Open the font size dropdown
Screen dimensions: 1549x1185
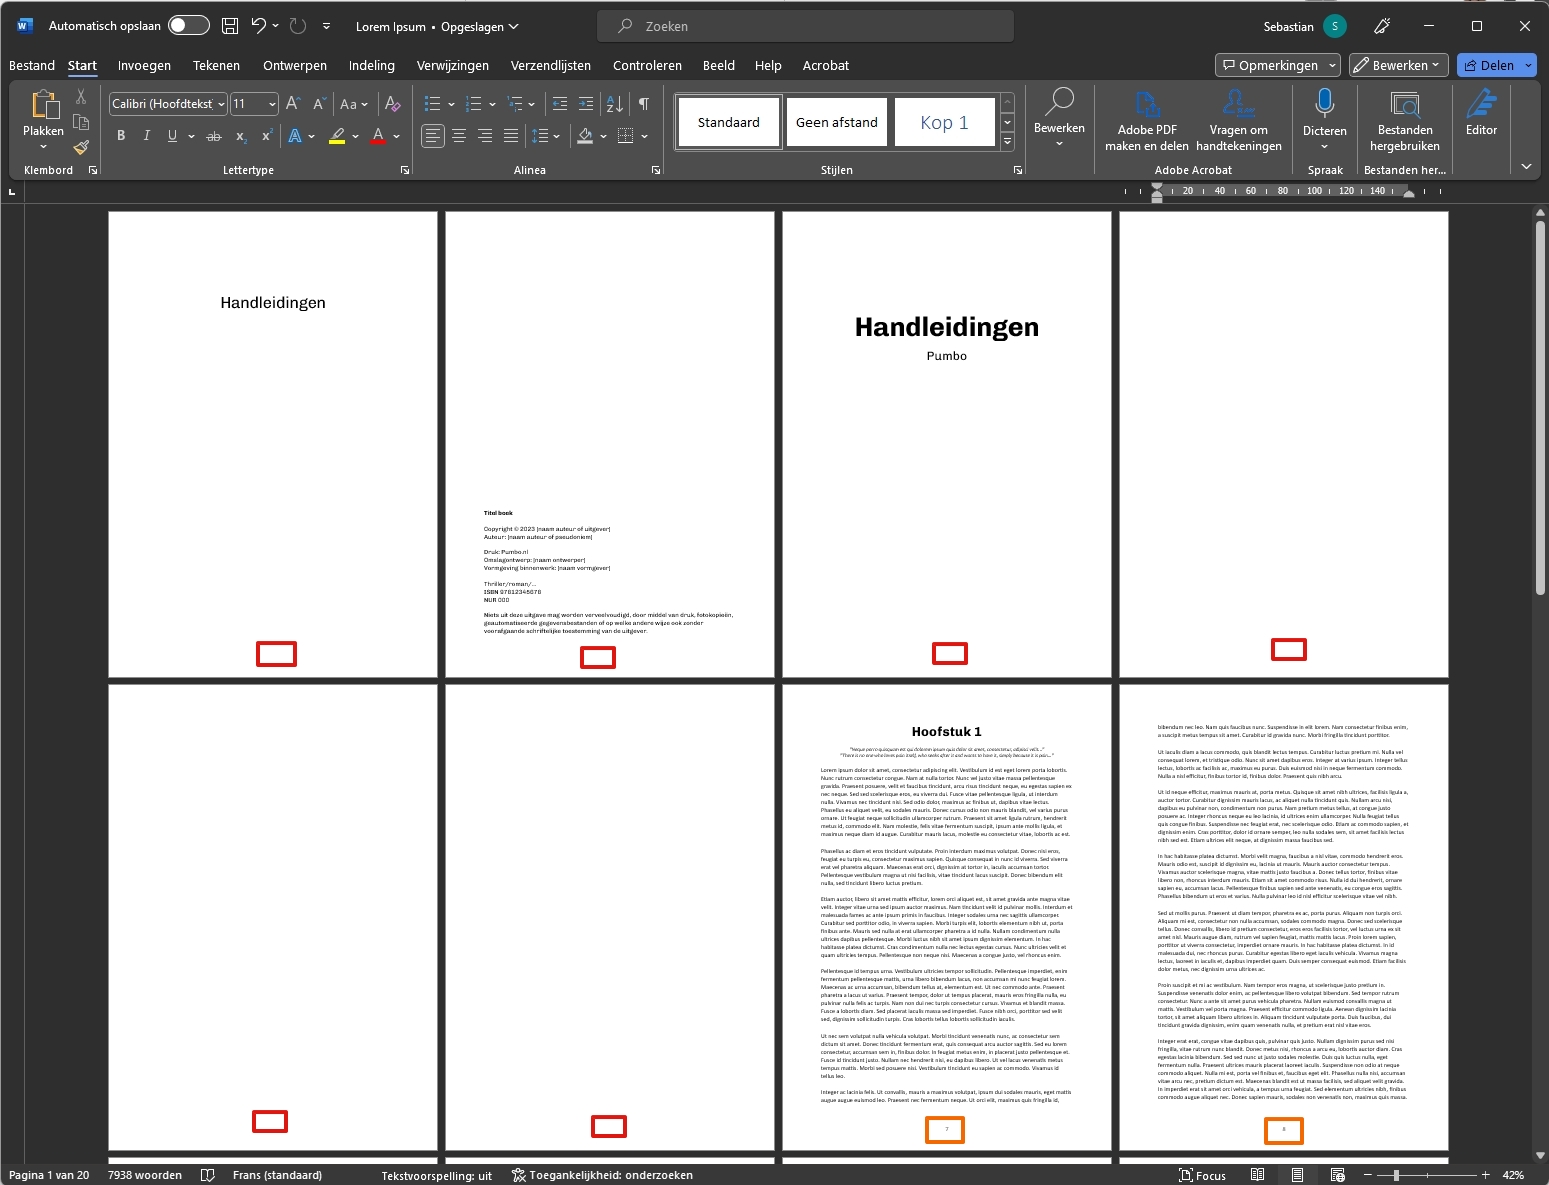click(272, 104)
